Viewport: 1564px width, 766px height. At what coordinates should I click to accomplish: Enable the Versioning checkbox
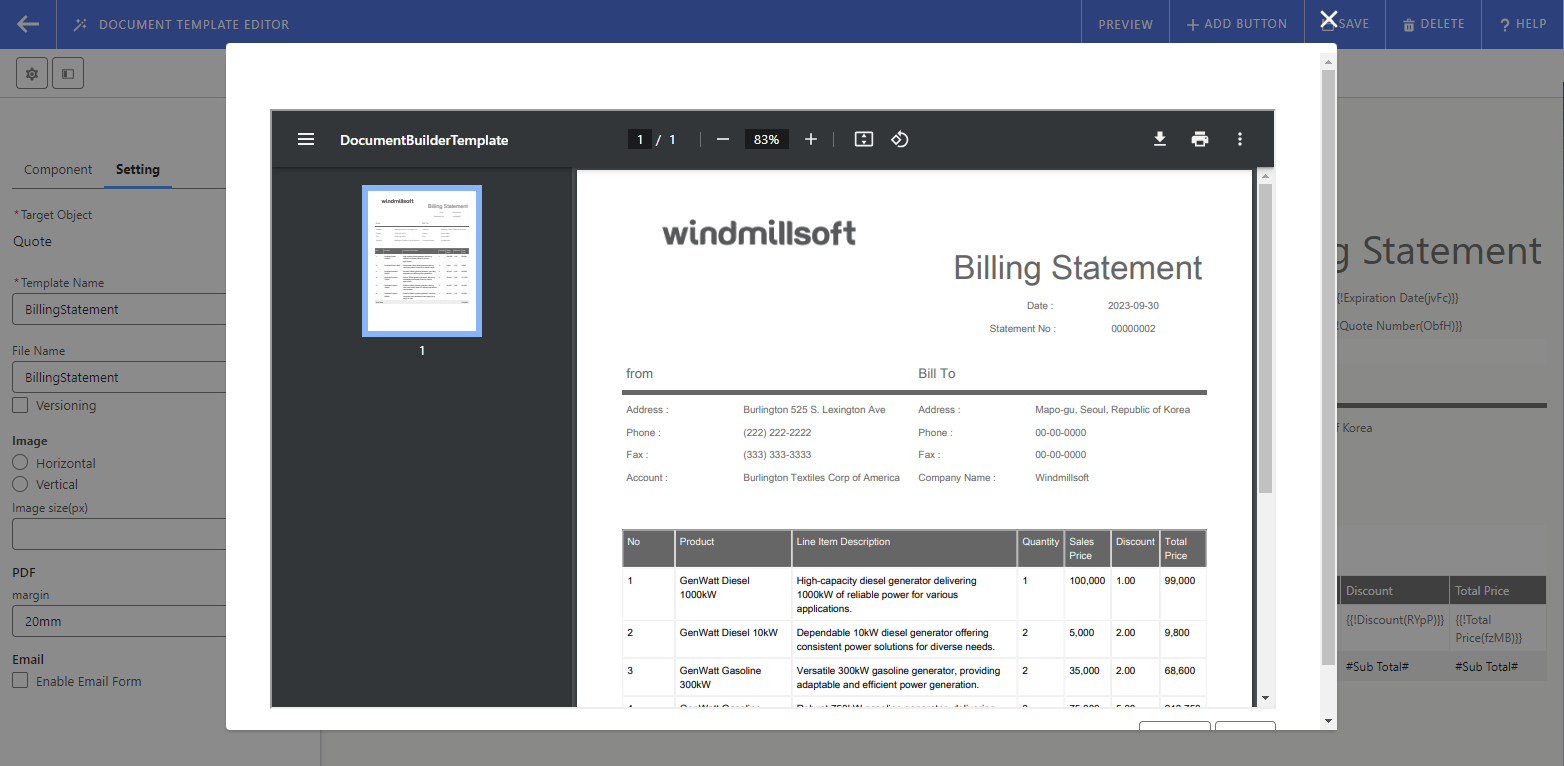click(20, 405)
